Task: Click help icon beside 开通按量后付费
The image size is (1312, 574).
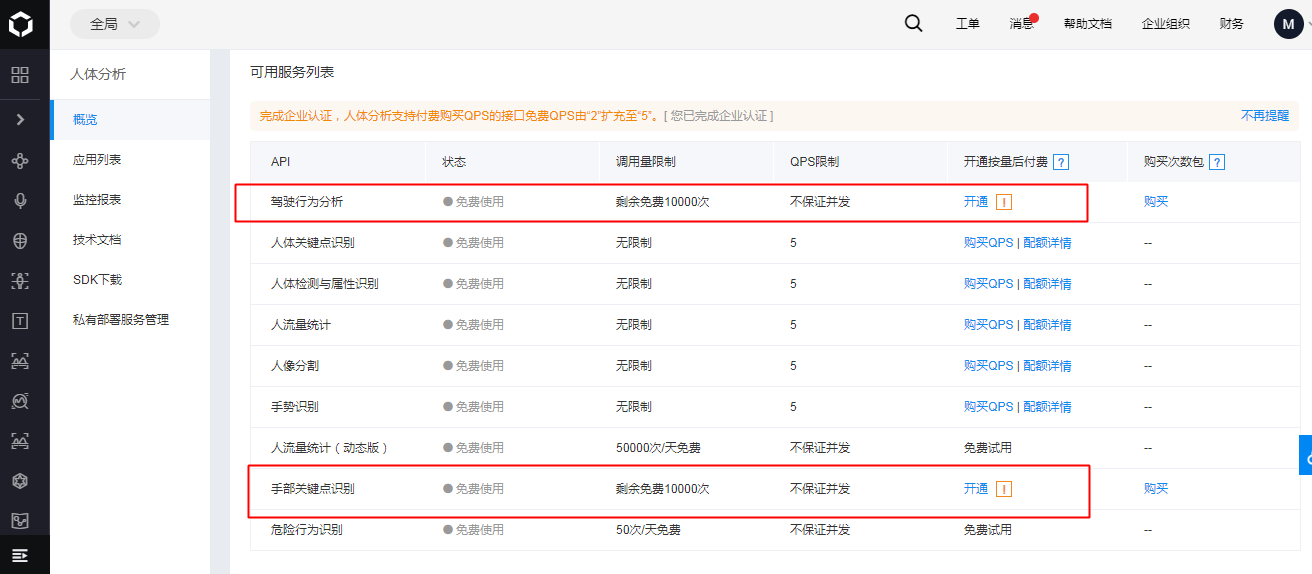Action: pos(1061,162)
